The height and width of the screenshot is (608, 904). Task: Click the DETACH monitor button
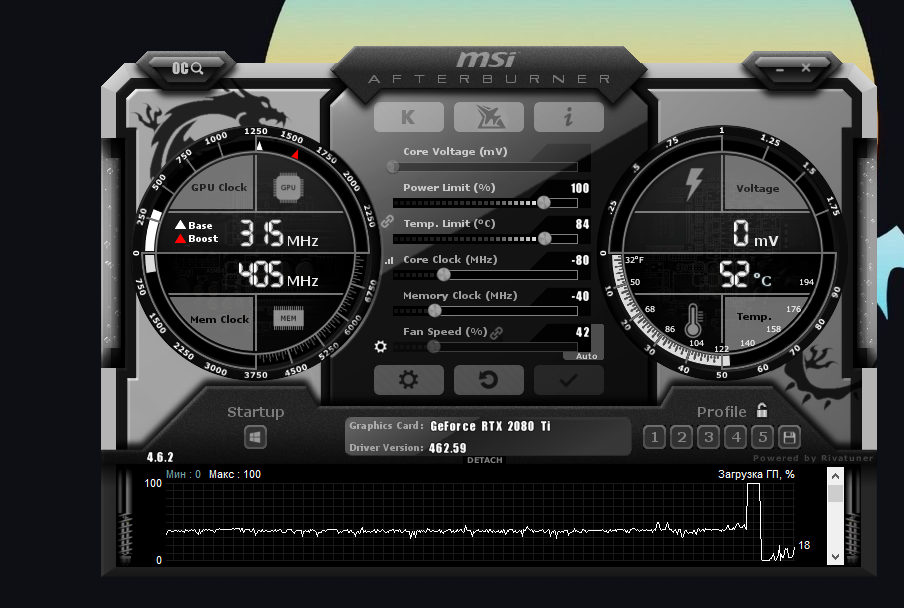(x=485, y=460)
